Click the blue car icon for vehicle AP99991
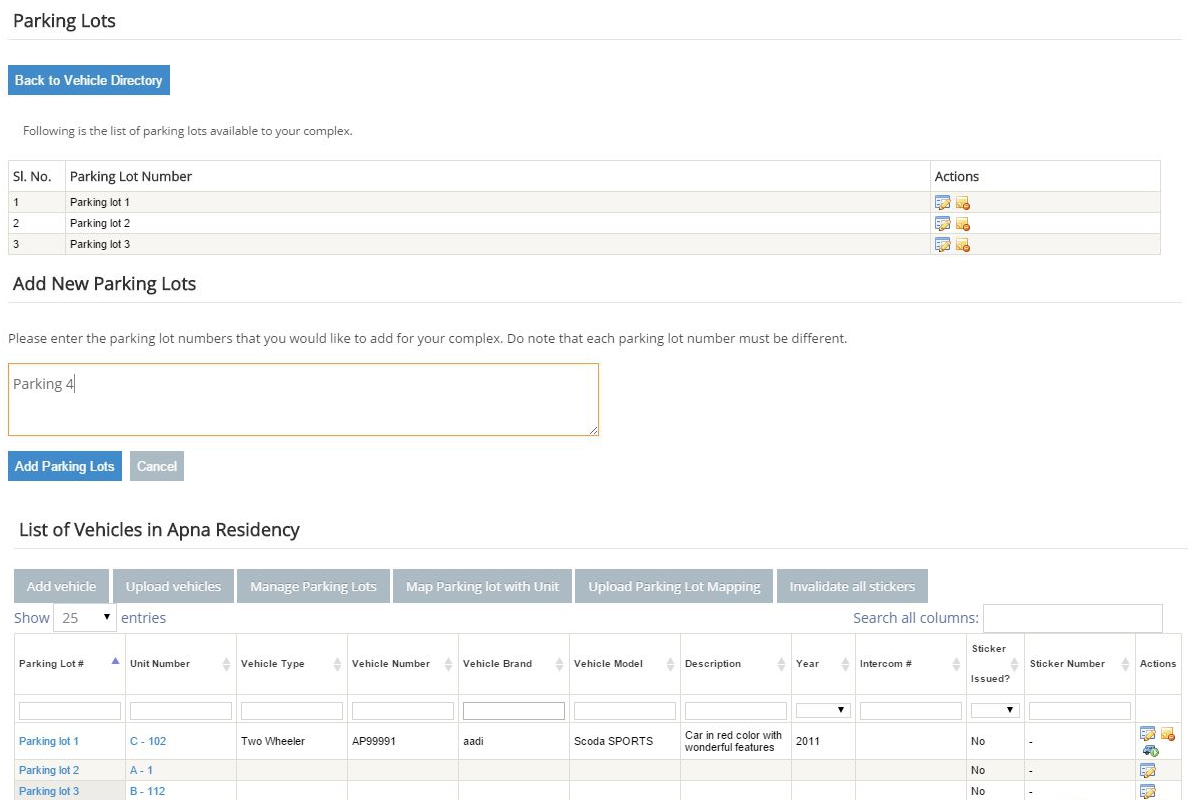 tap(1150, 750)
